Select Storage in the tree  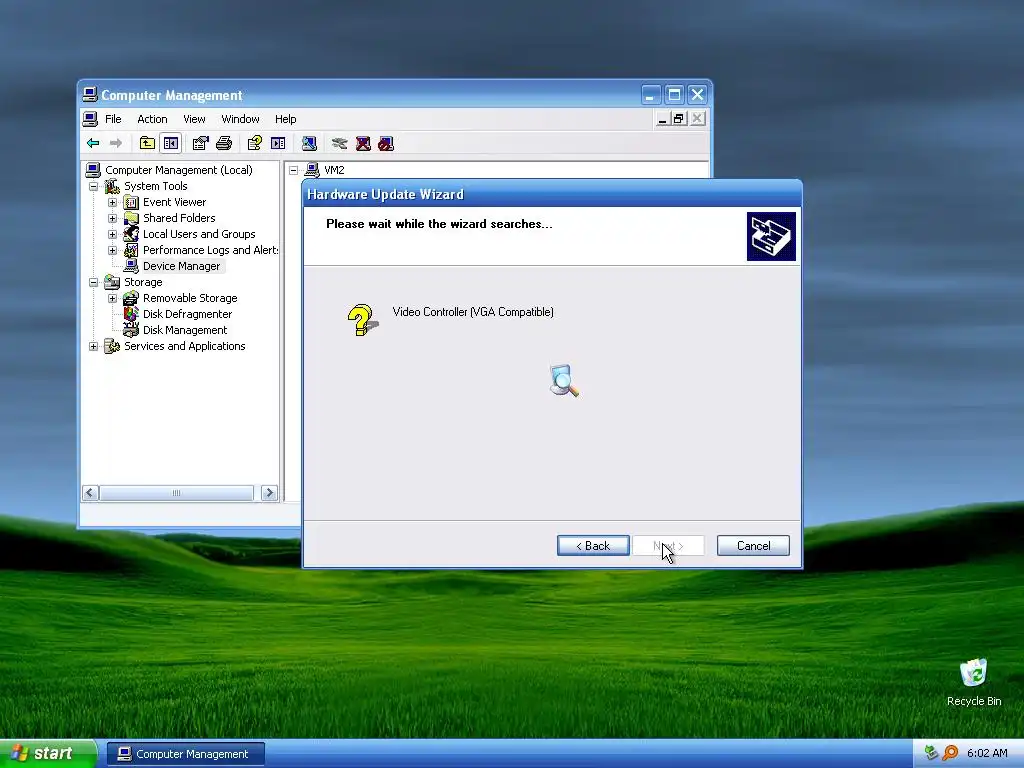(x=143, y=282)
